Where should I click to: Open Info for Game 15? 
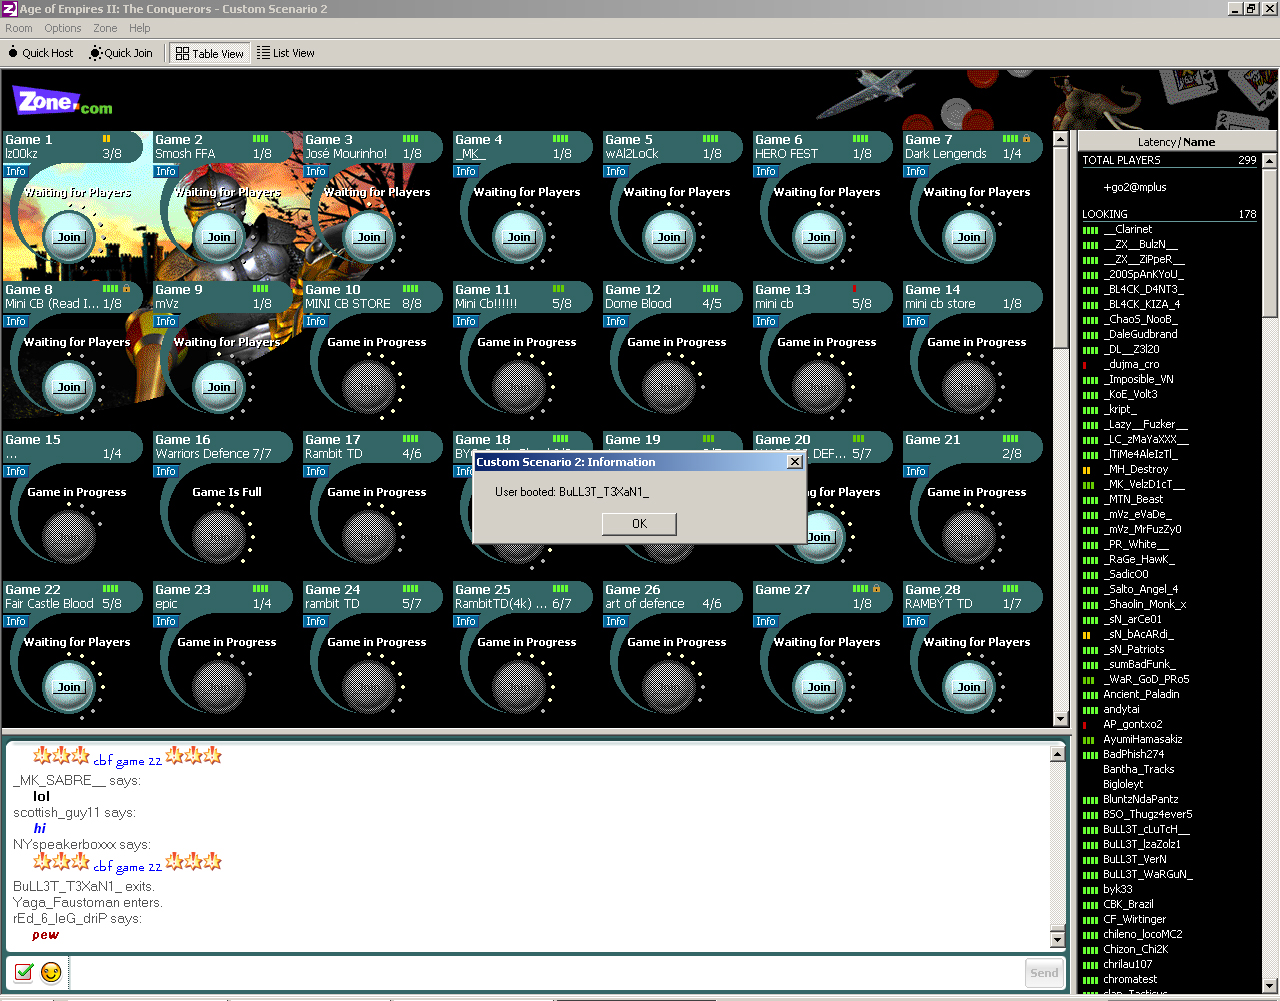pyautogui.click(x=16, y=471)
